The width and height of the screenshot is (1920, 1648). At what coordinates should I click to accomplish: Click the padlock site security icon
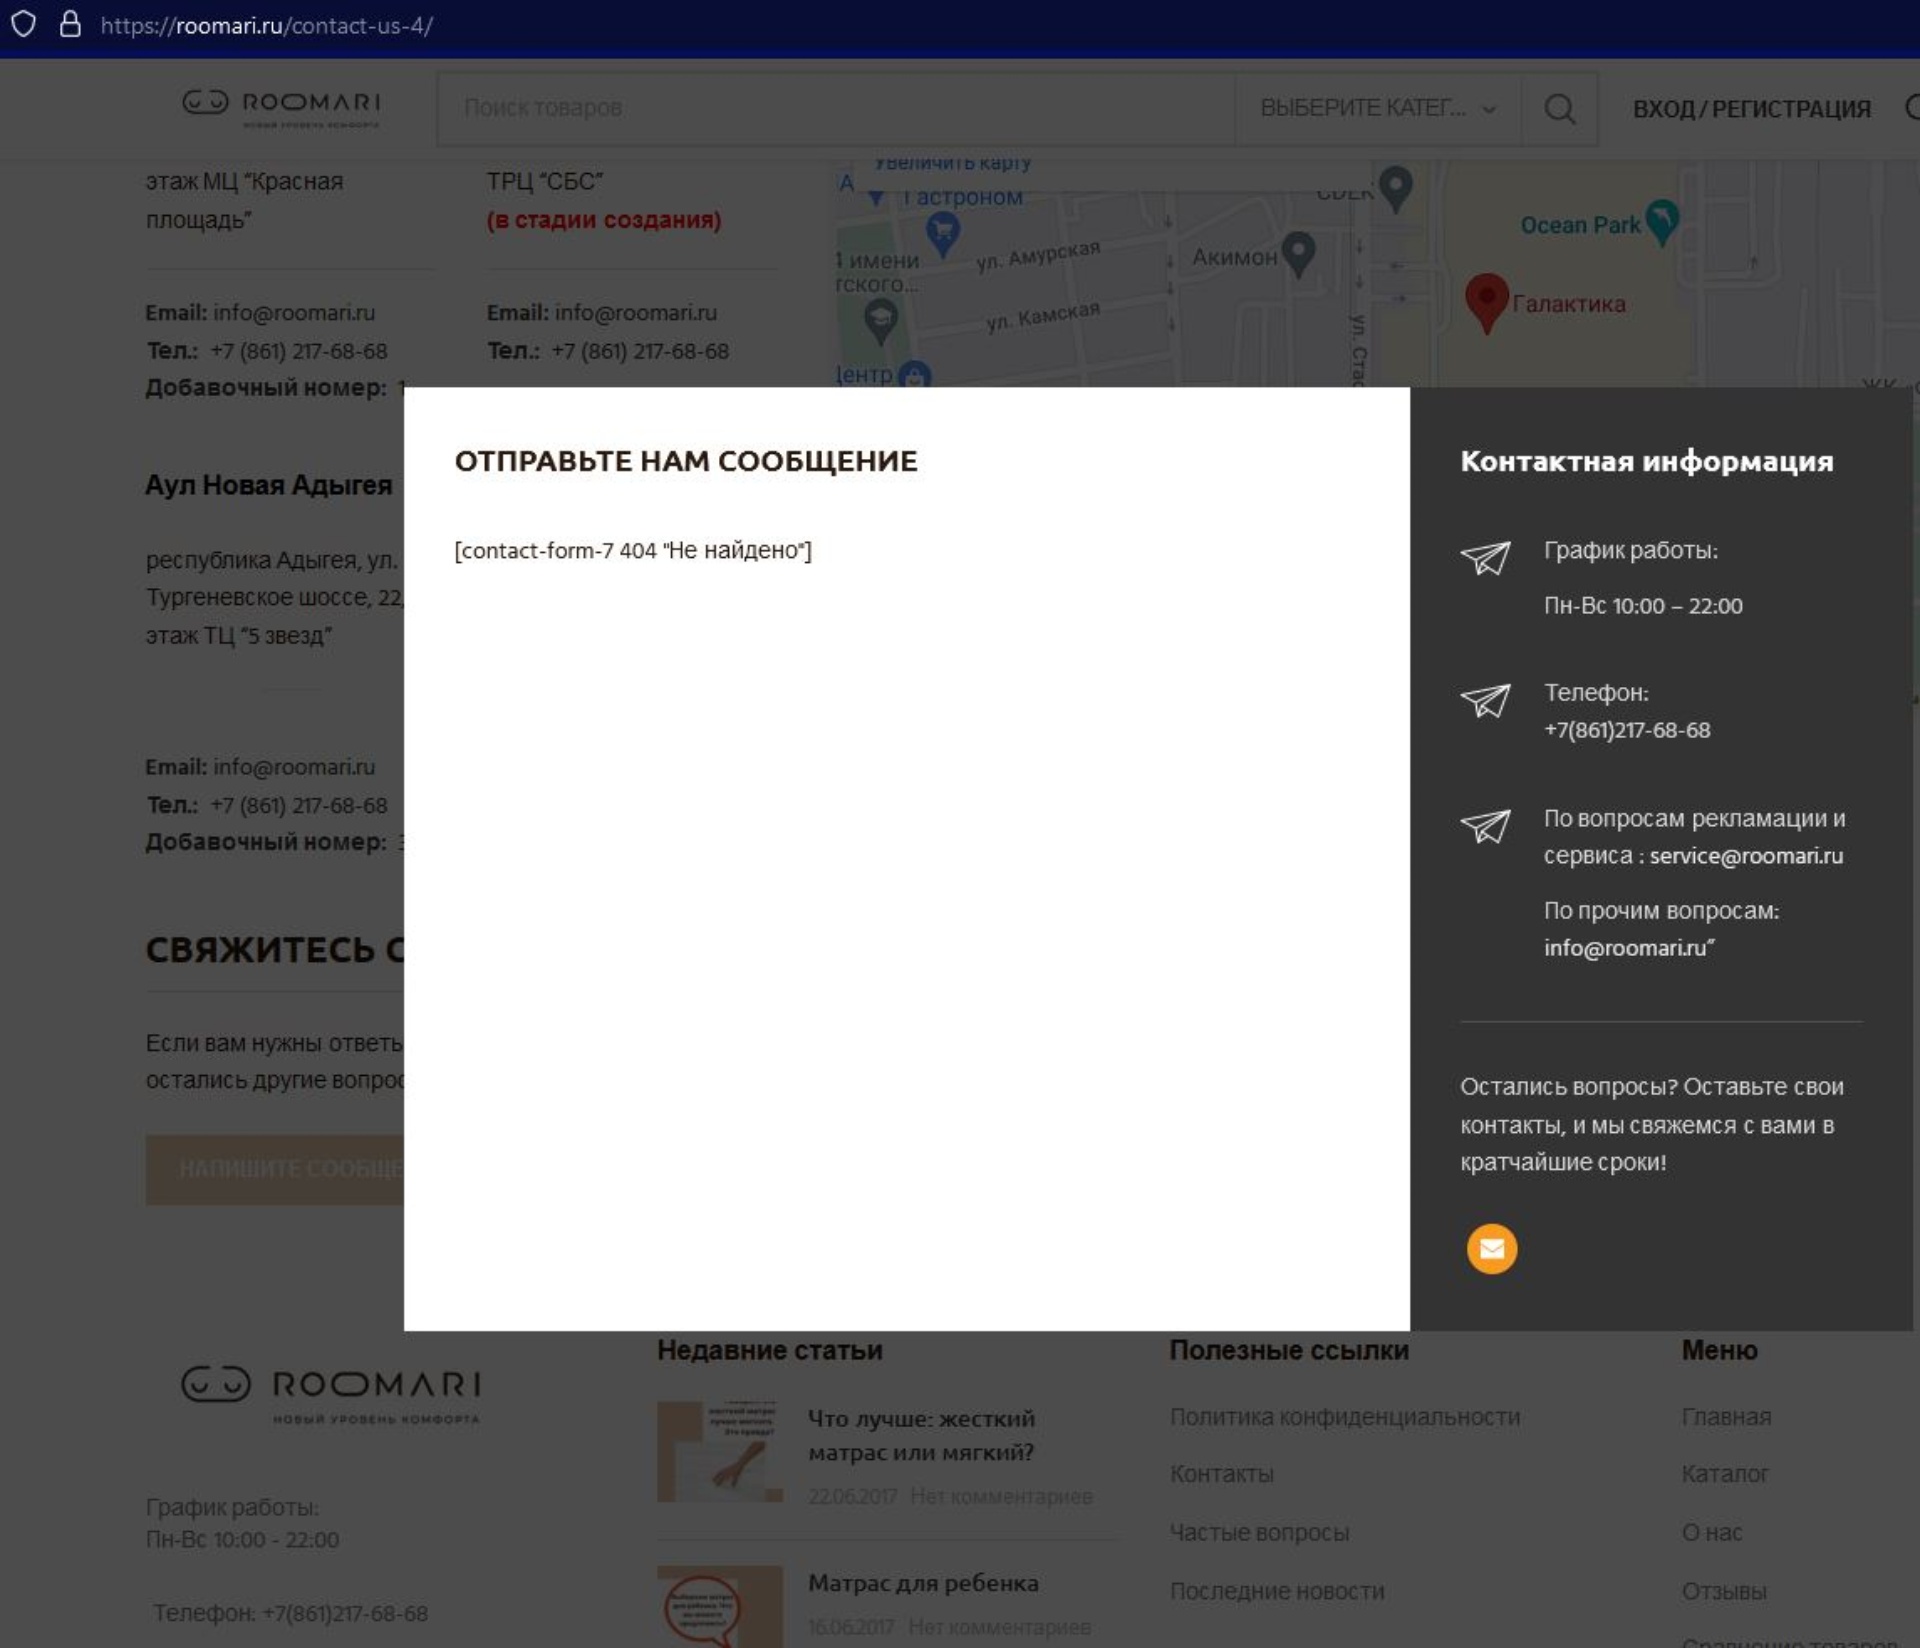tap(70, 24)
